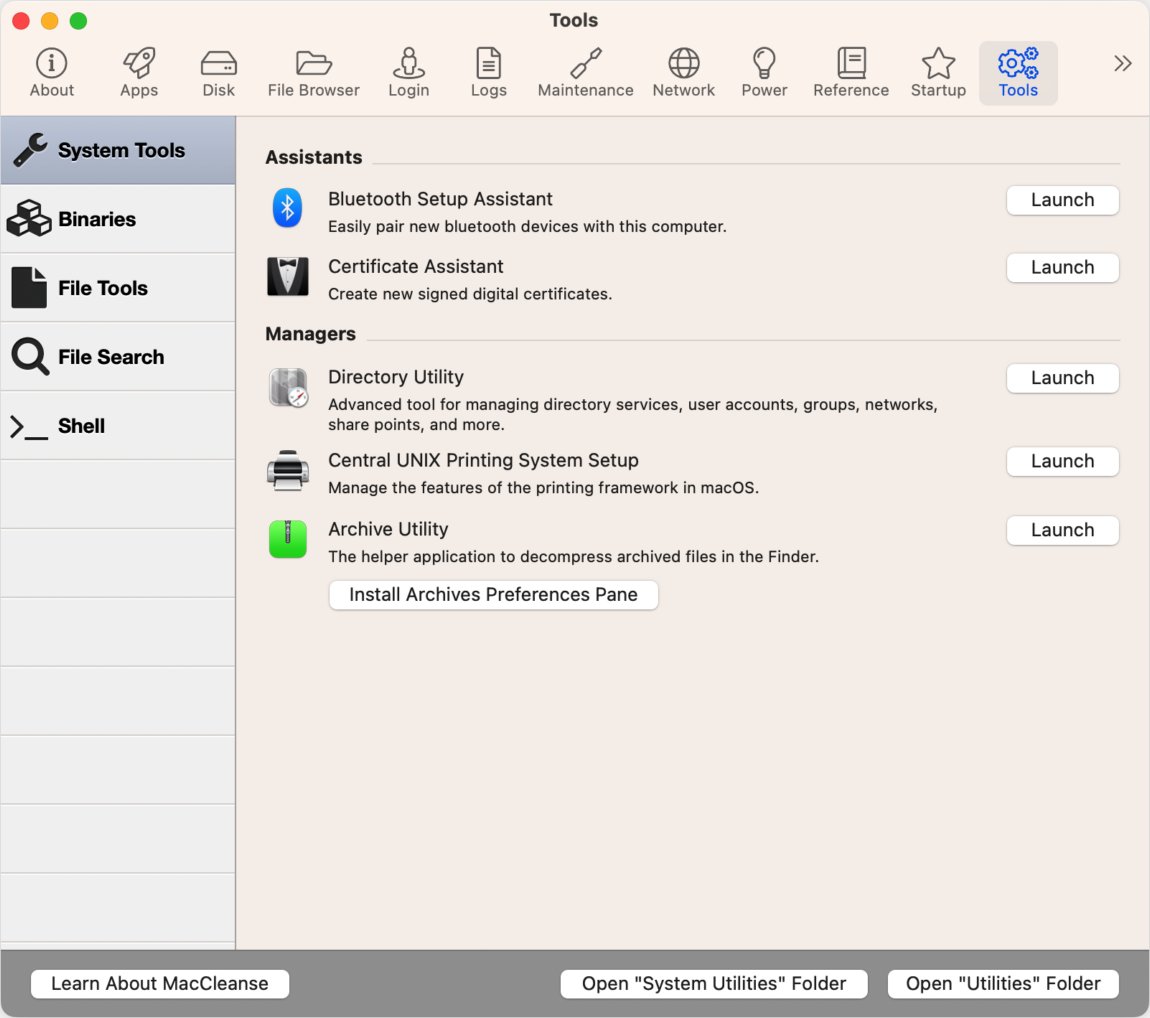Click the Archive Utility title text
Screen dimensions: 1150x1018
[388, 529]
